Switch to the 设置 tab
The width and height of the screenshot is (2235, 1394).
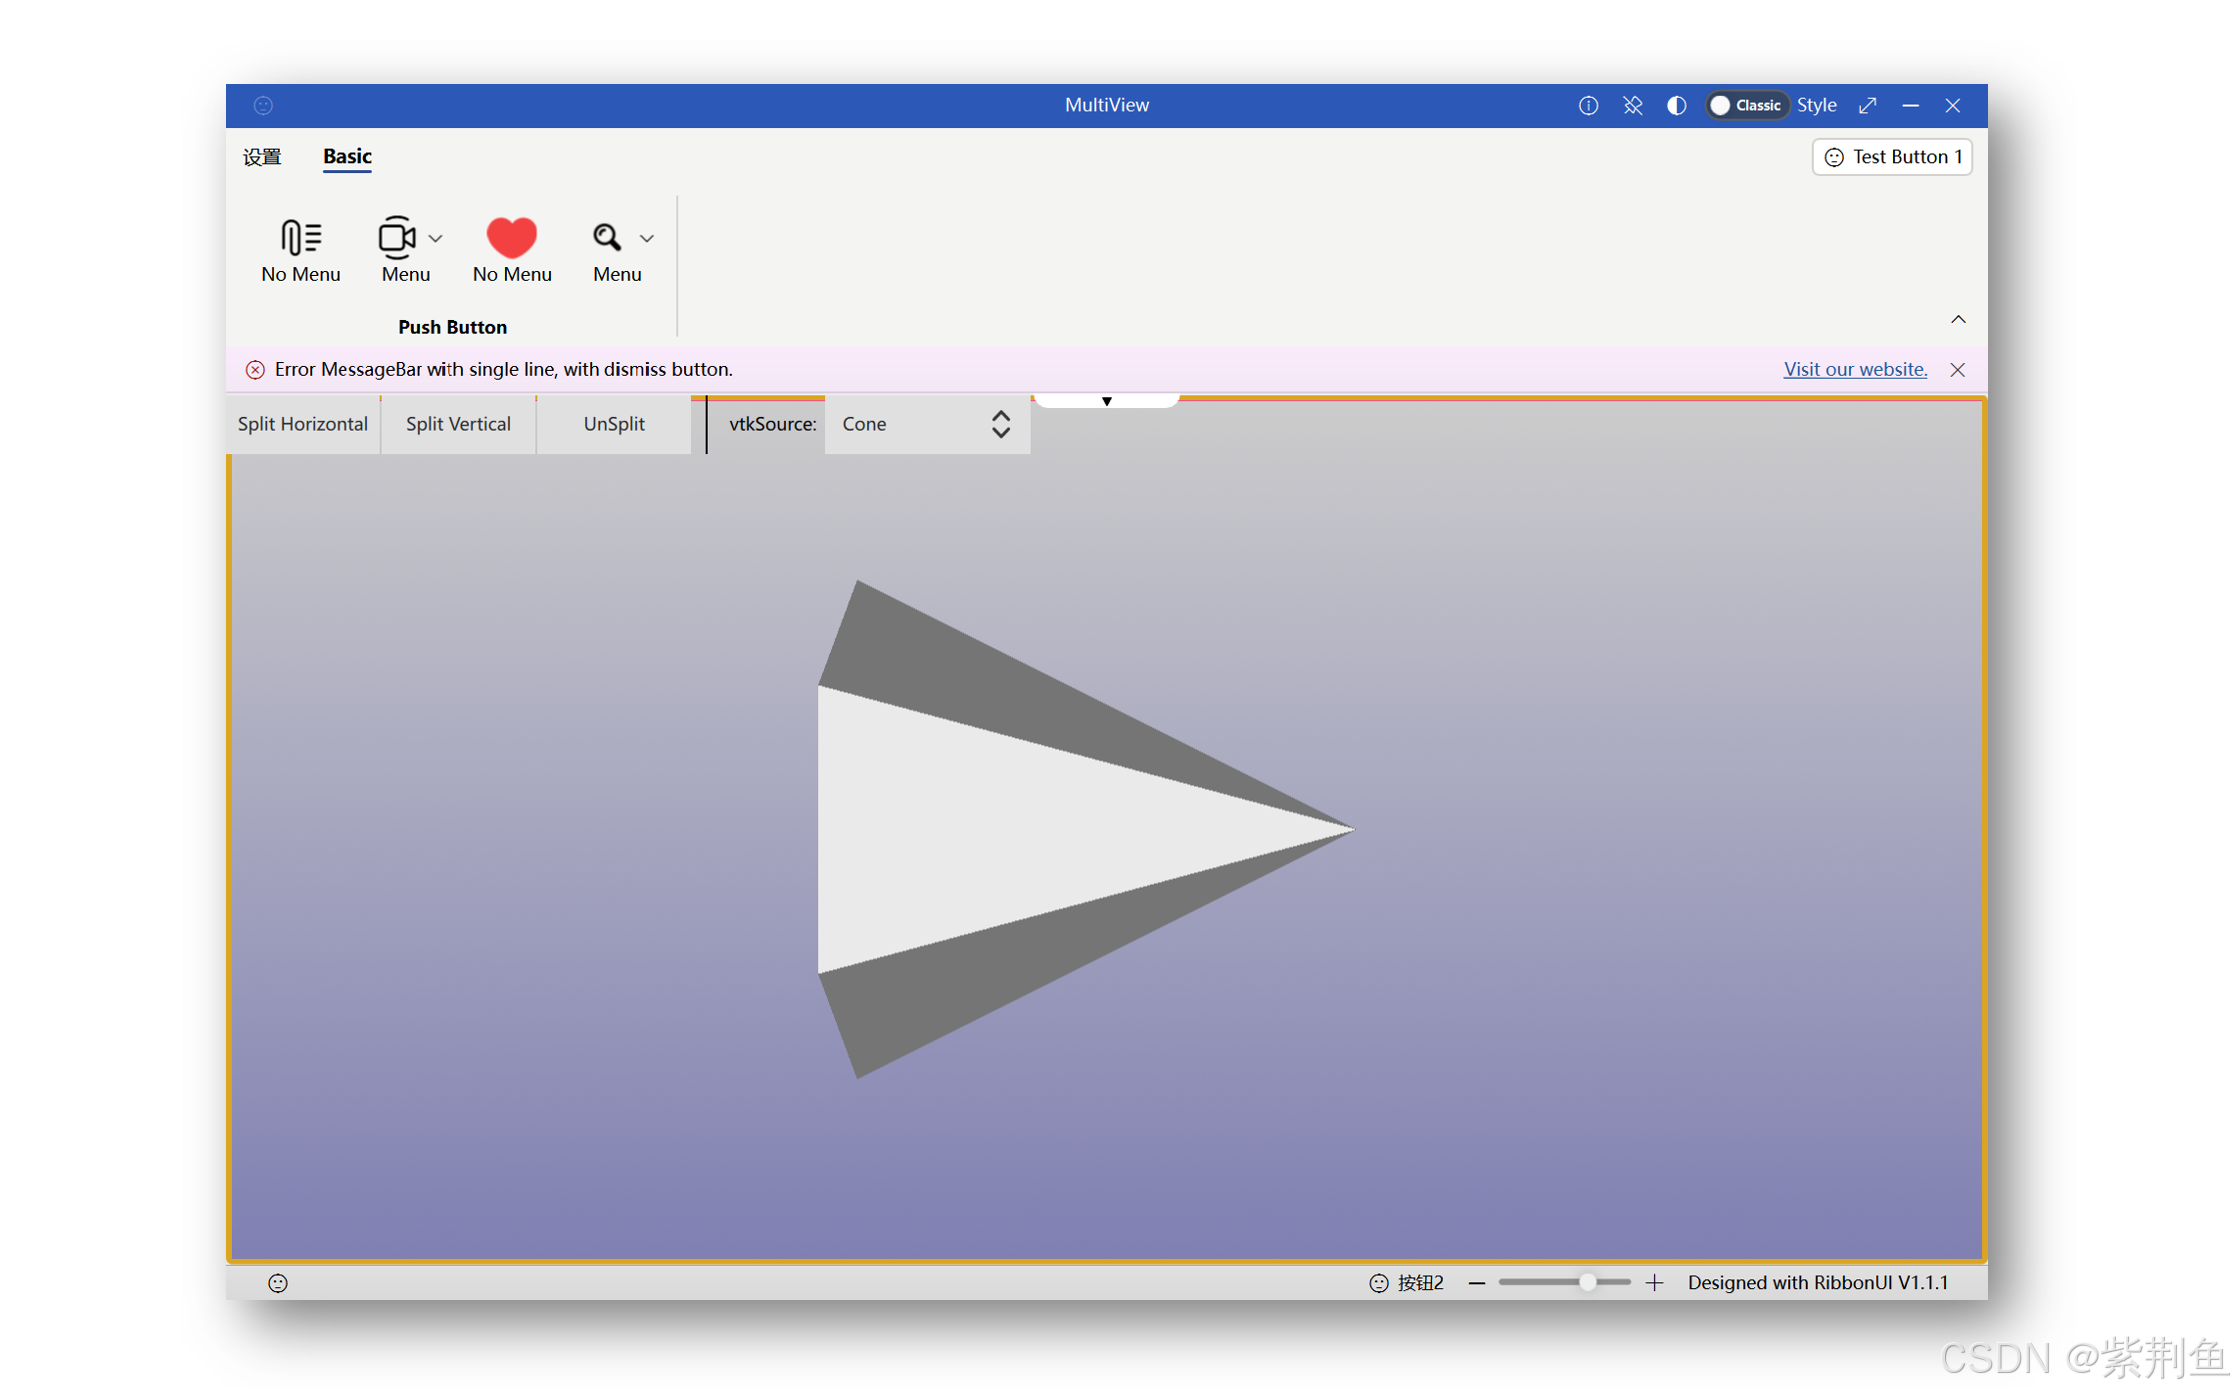tap(262, 157)
